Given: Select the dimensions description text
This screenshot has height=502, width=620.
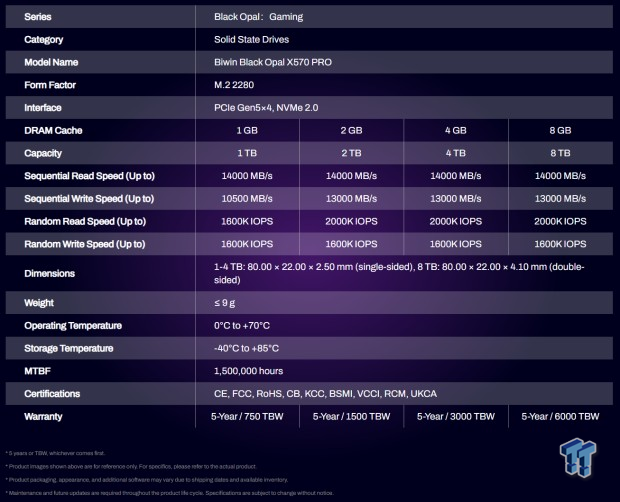Looking at the screenshot, I should coord(399,273).
